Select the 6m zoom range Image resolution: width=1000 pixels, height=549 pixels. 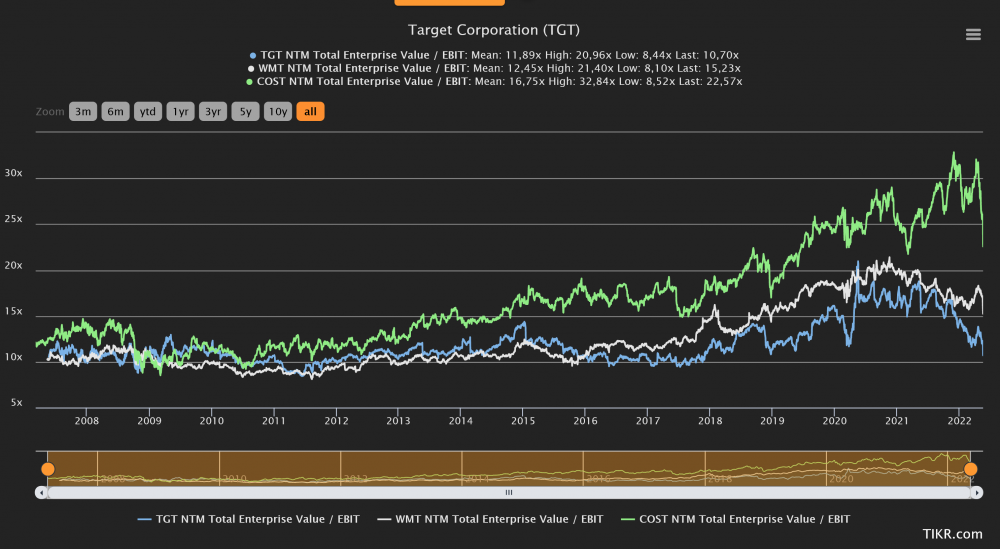tap(115, 112)
